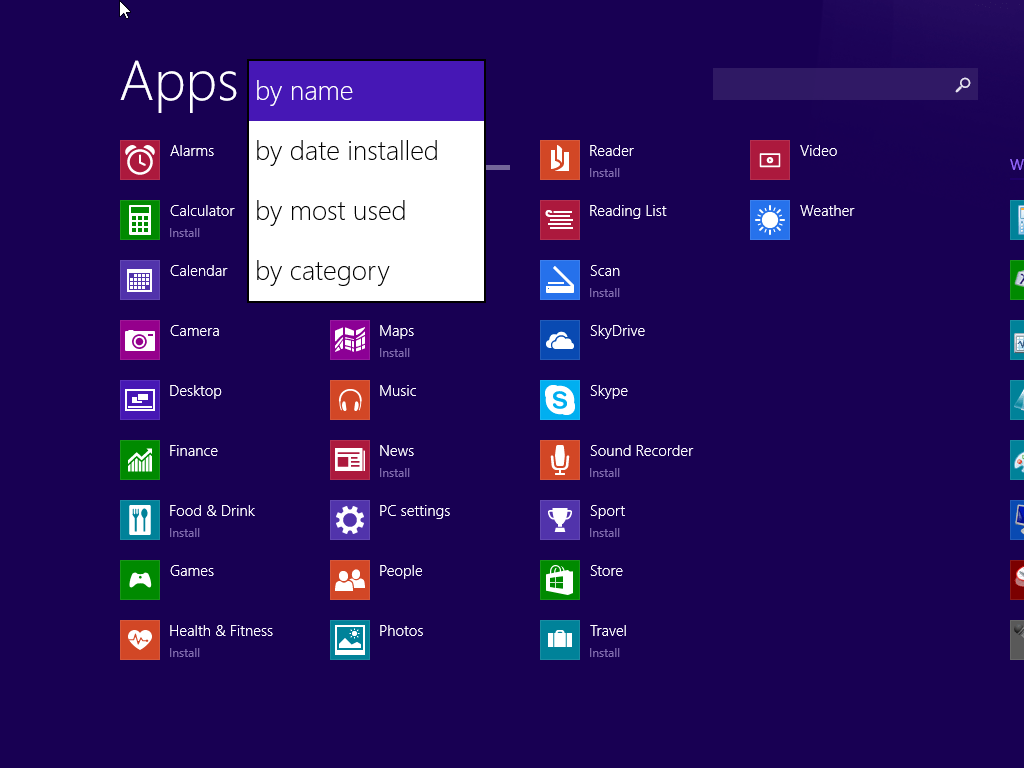Click the Skype label
This screenshot has width=1024, height=768.
pyautogui.click(x=609, y=391)
